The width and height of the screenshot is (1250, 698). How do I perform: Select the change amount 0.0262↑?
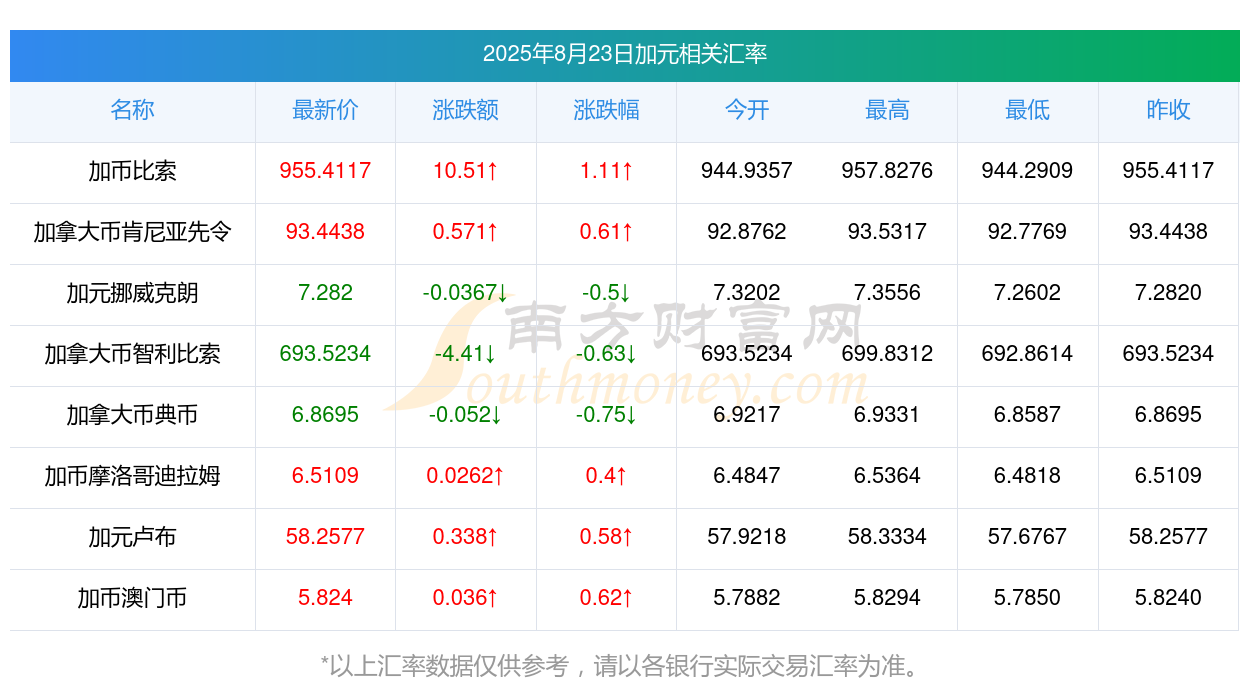click(x=466, y=476)
